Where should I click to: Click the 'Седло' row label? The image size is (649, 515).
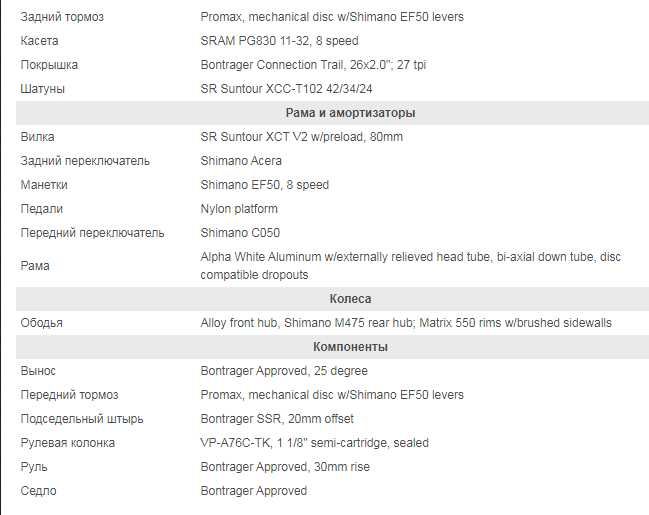(x=39, y=491)
